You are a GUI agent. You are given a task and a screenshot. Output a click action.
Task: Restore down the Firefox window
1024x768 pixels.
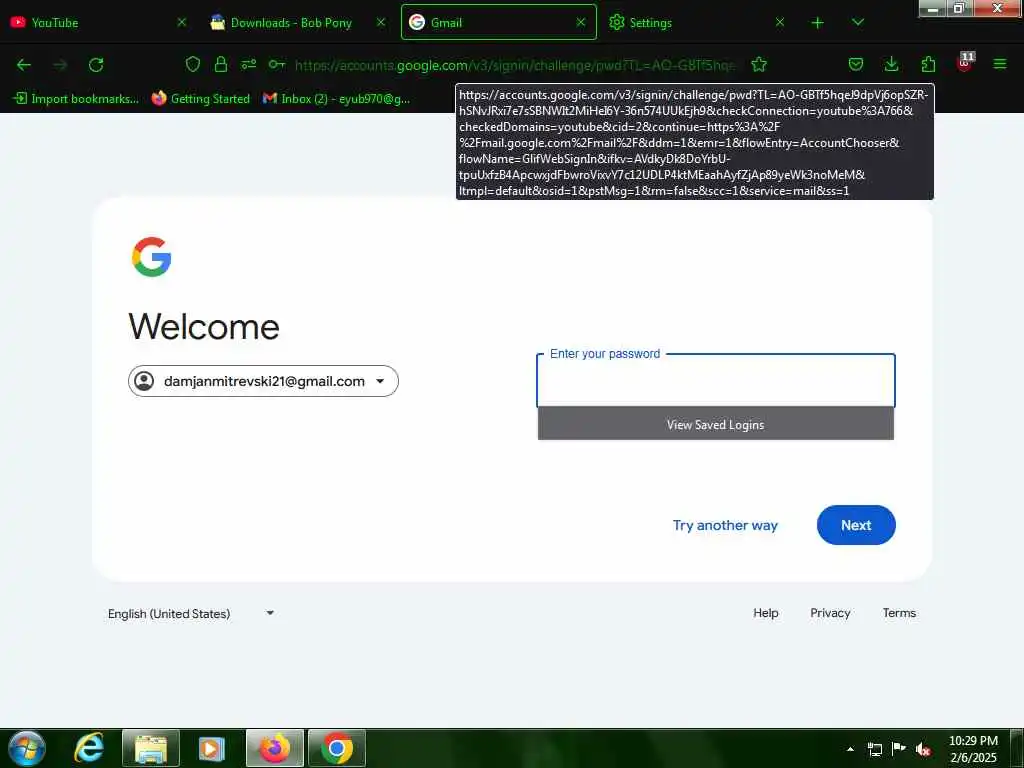(959, 8)
